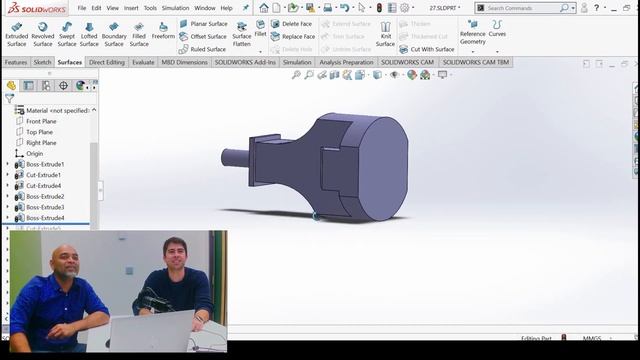Select the Extruded Surface tool
640x360 pixels.
(x=17, y=34)
